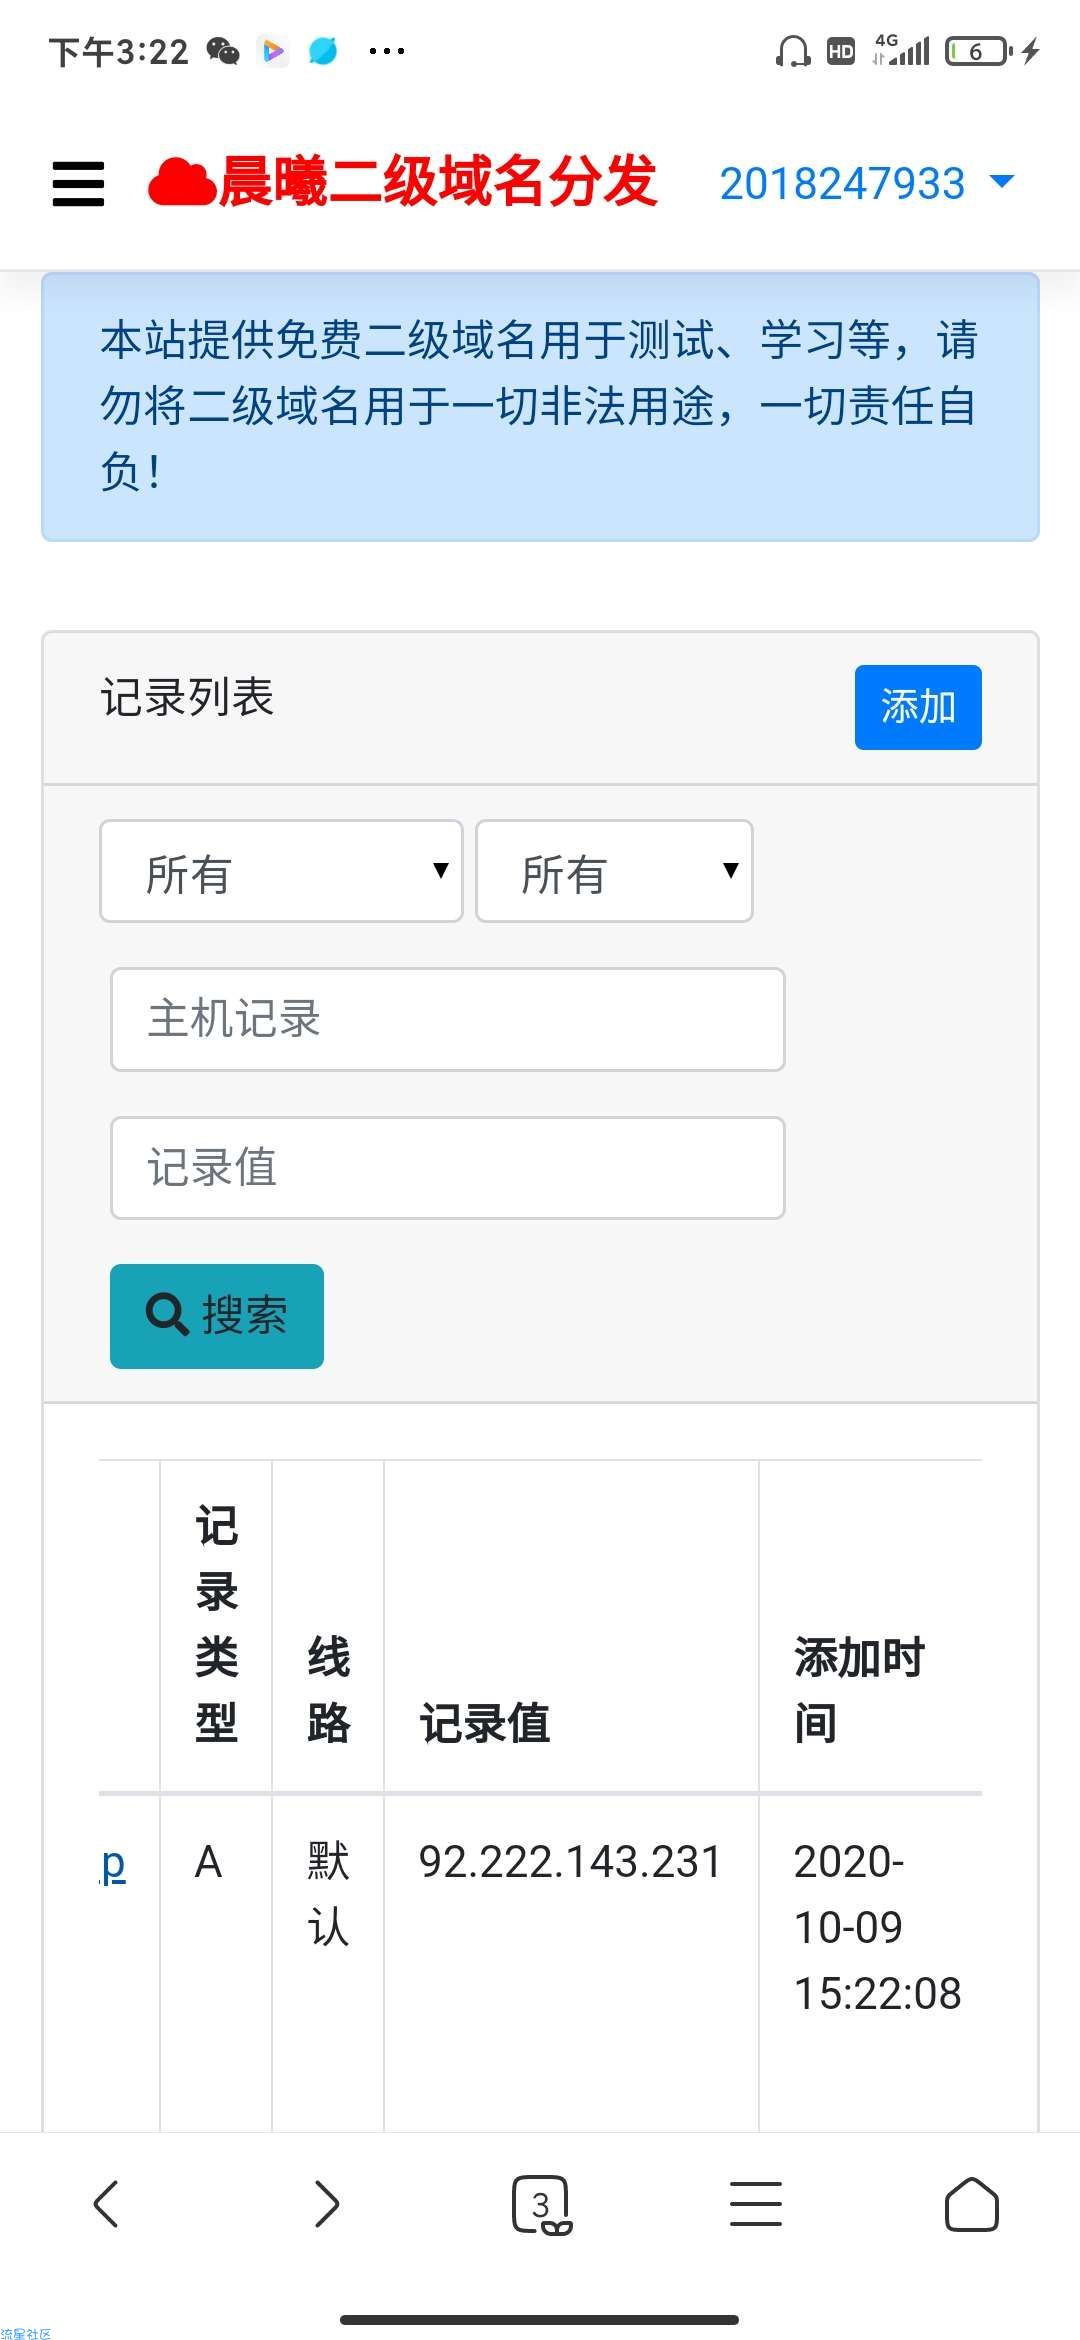Image resolution: width=1080 pixels, height=2340 pixels.
Task: Open the second 所有 filter dropdown
Action: click(x=614, y=871)
